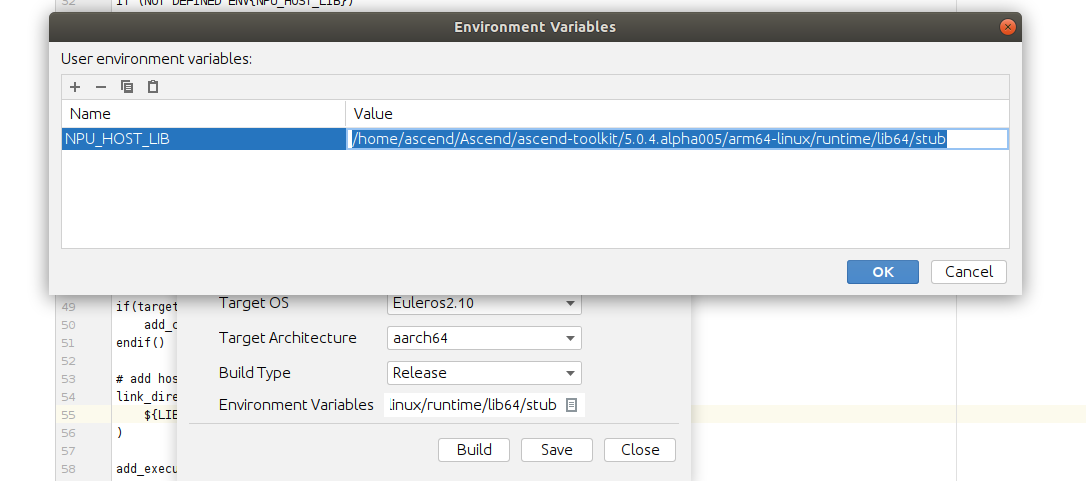Cancel the Environment Variables dialog

coord(968,272)
